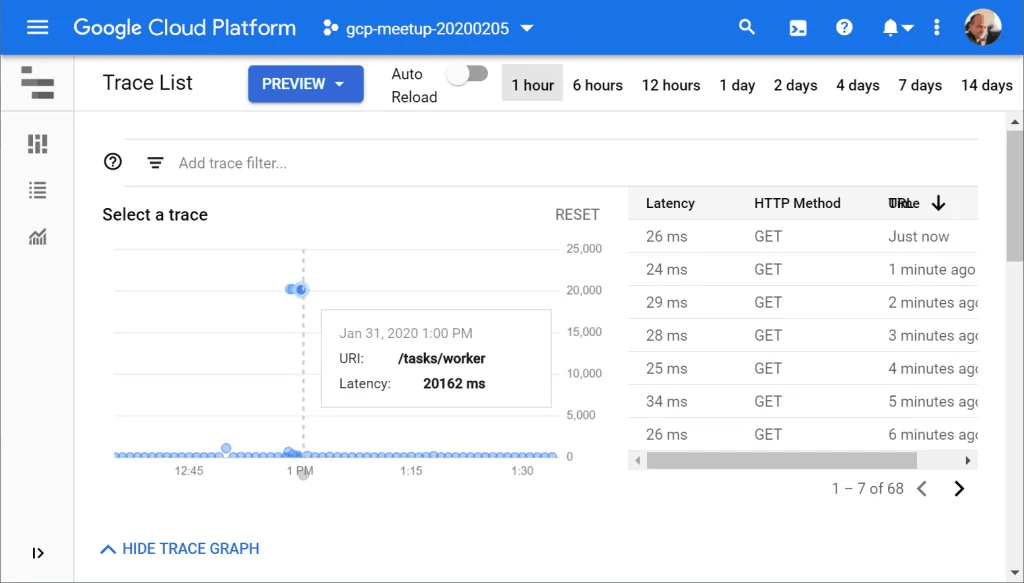Open the help question mark icon

844,27
